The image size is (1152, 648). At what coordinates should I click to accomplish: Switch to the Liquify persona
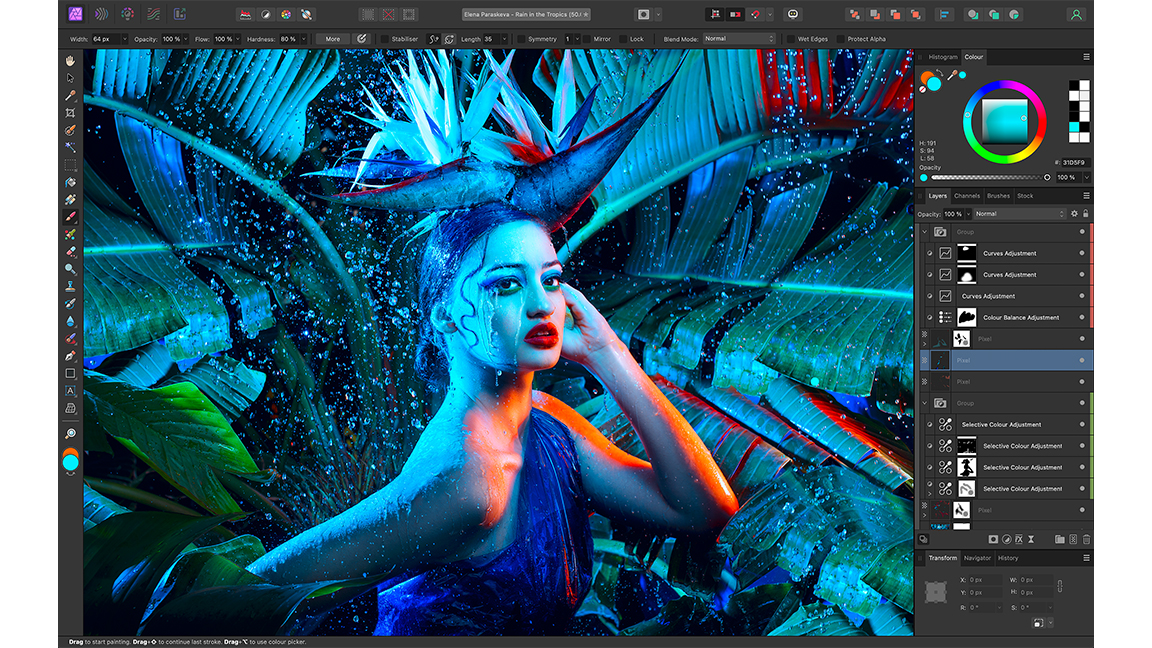point(101,14)
